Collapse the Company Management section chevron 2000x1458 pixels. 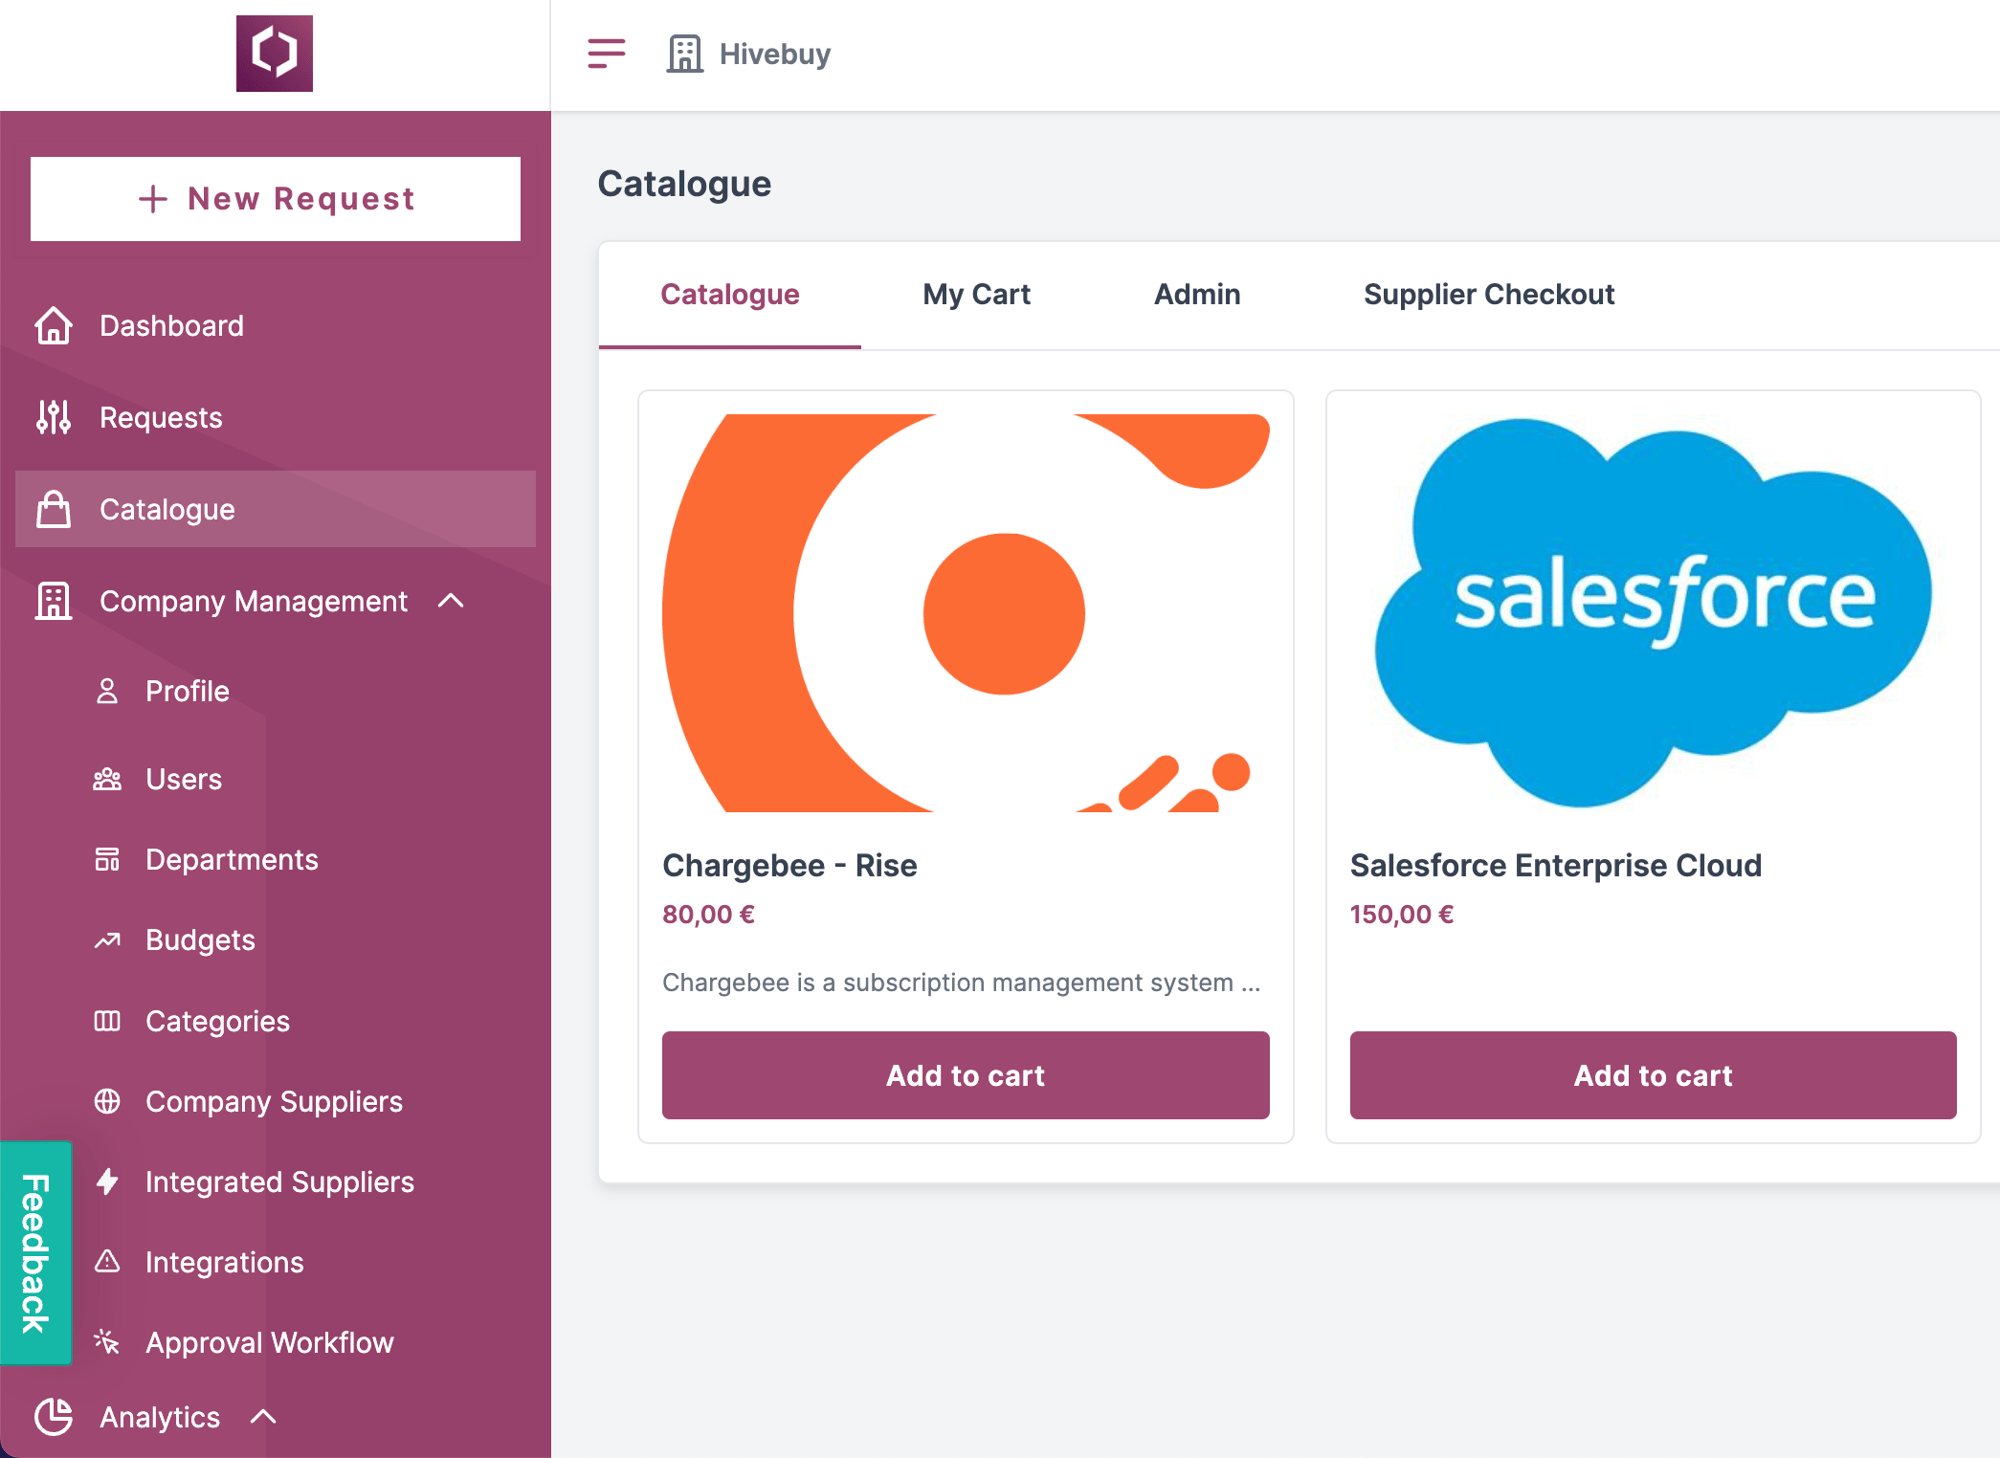point(451,601)
